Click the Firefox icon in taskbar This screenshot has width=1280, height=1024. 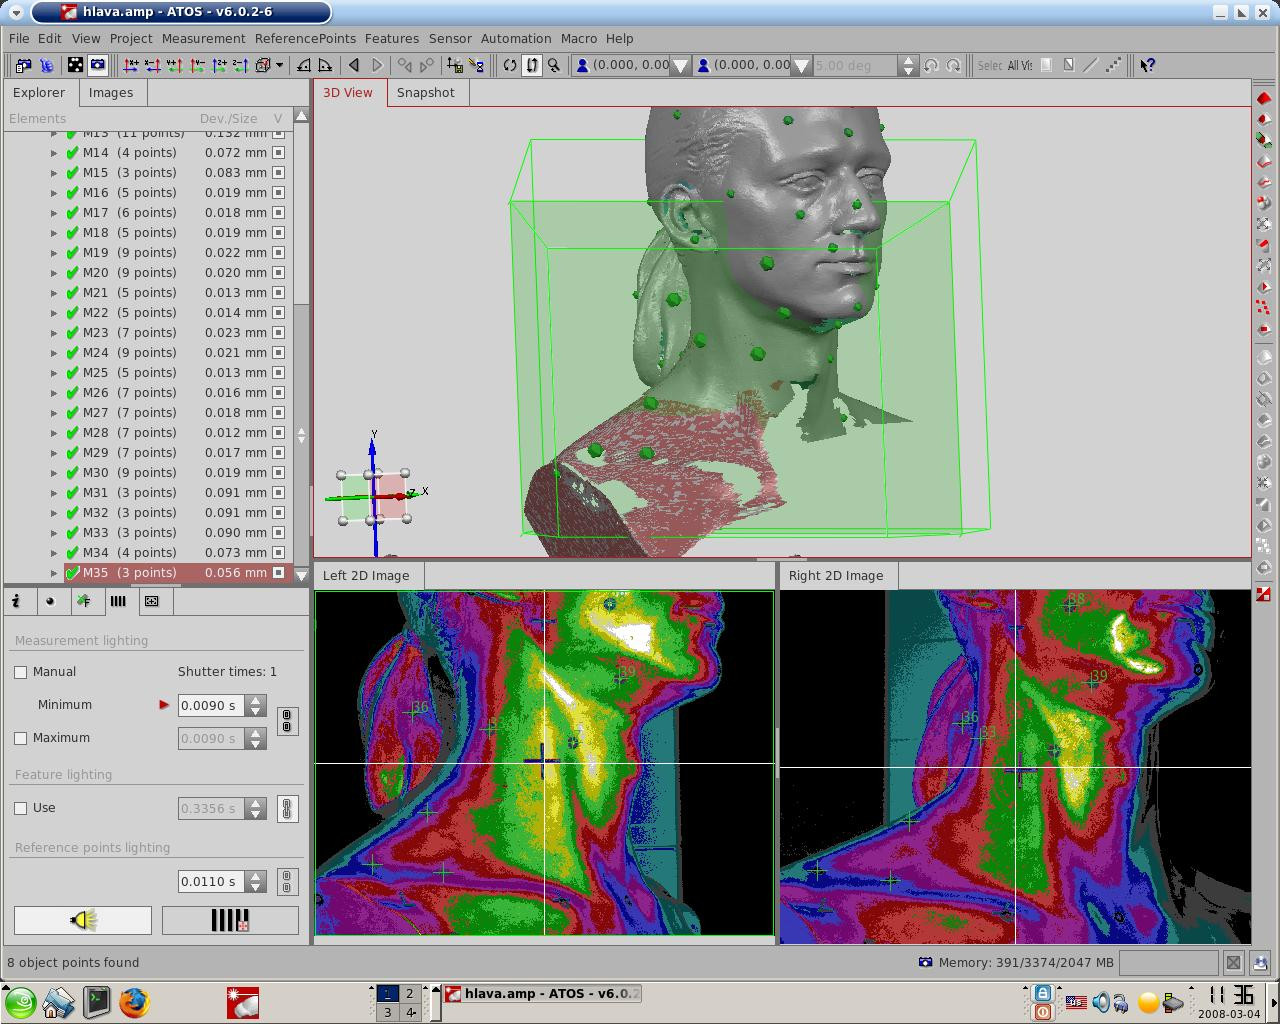134,1001
